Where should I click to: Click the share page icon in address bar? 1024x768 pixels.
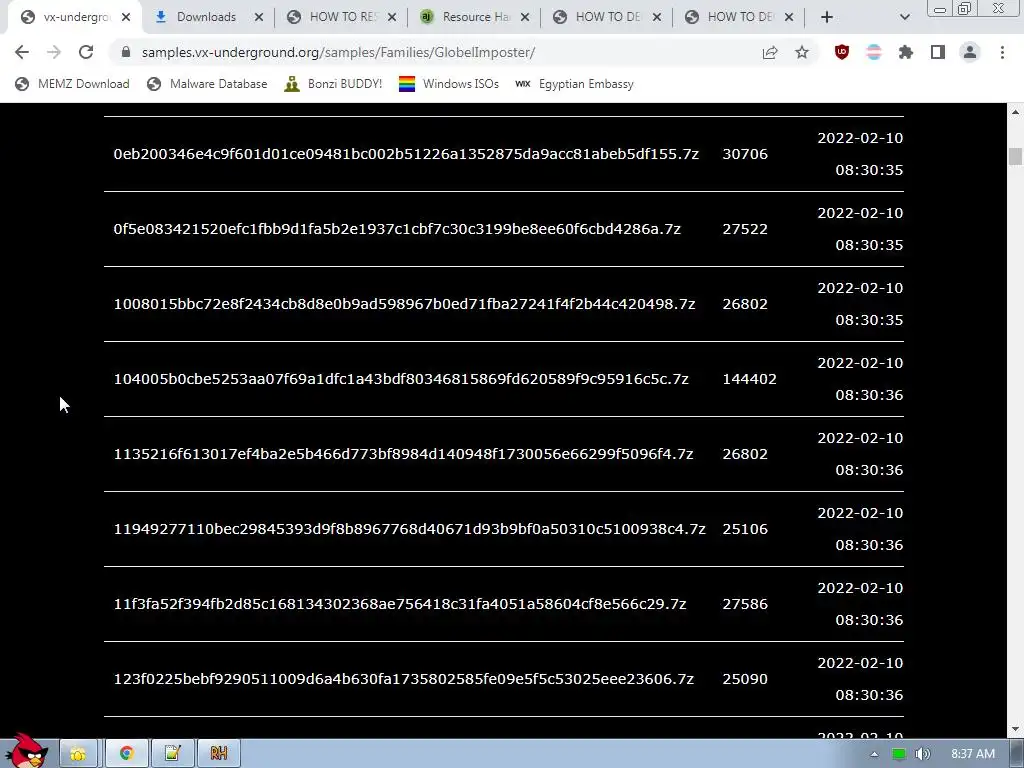click(770, 52)
